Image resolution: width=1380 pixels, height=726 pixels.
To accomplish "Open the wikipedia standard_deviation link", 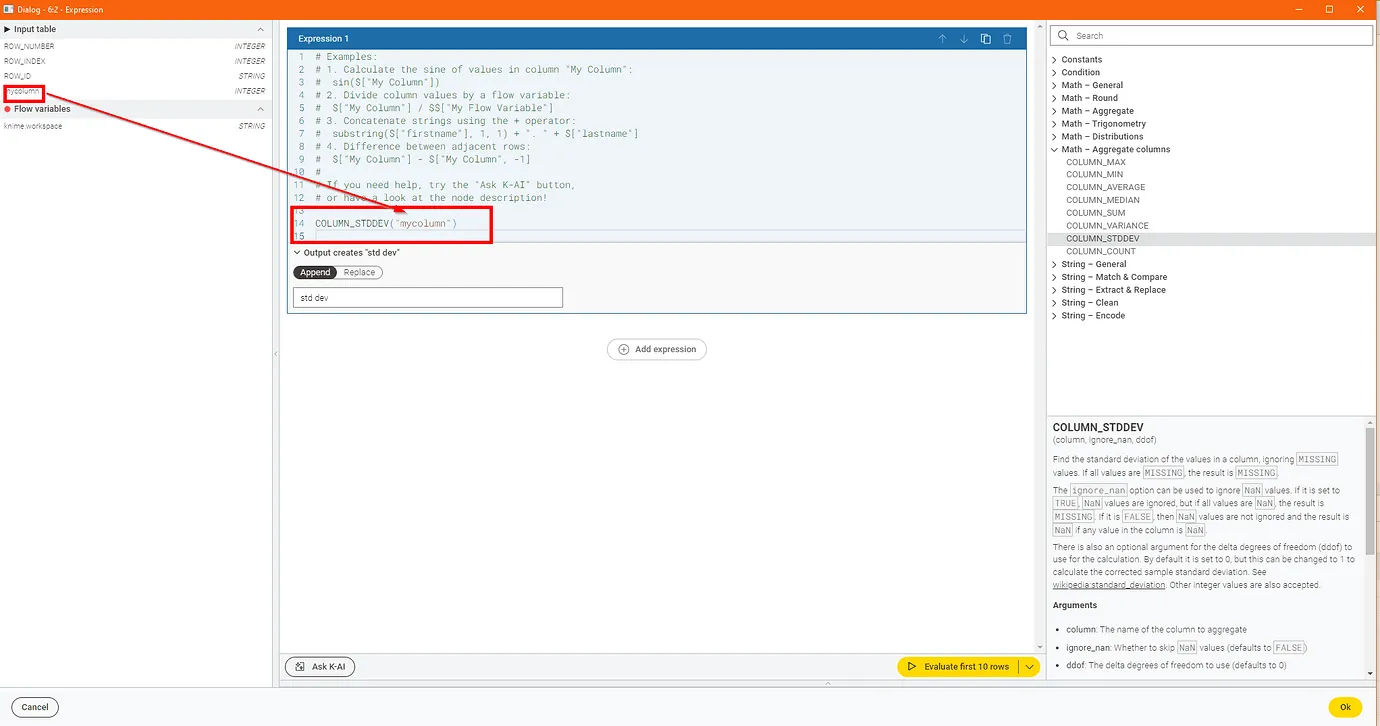I will (x=1108, y=585).
